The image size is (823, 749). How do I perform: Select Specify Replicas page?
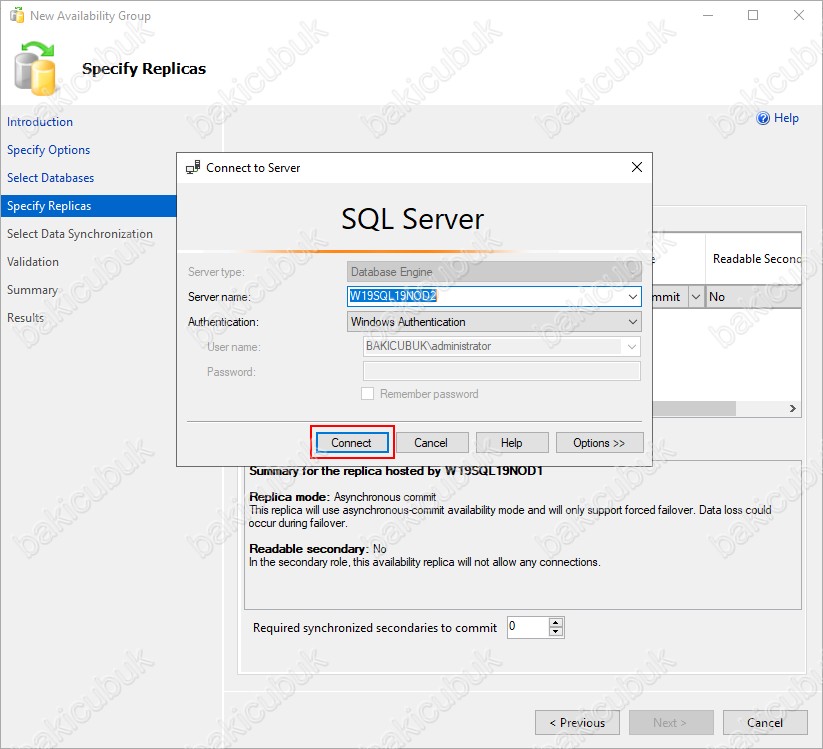click(88, 206)
